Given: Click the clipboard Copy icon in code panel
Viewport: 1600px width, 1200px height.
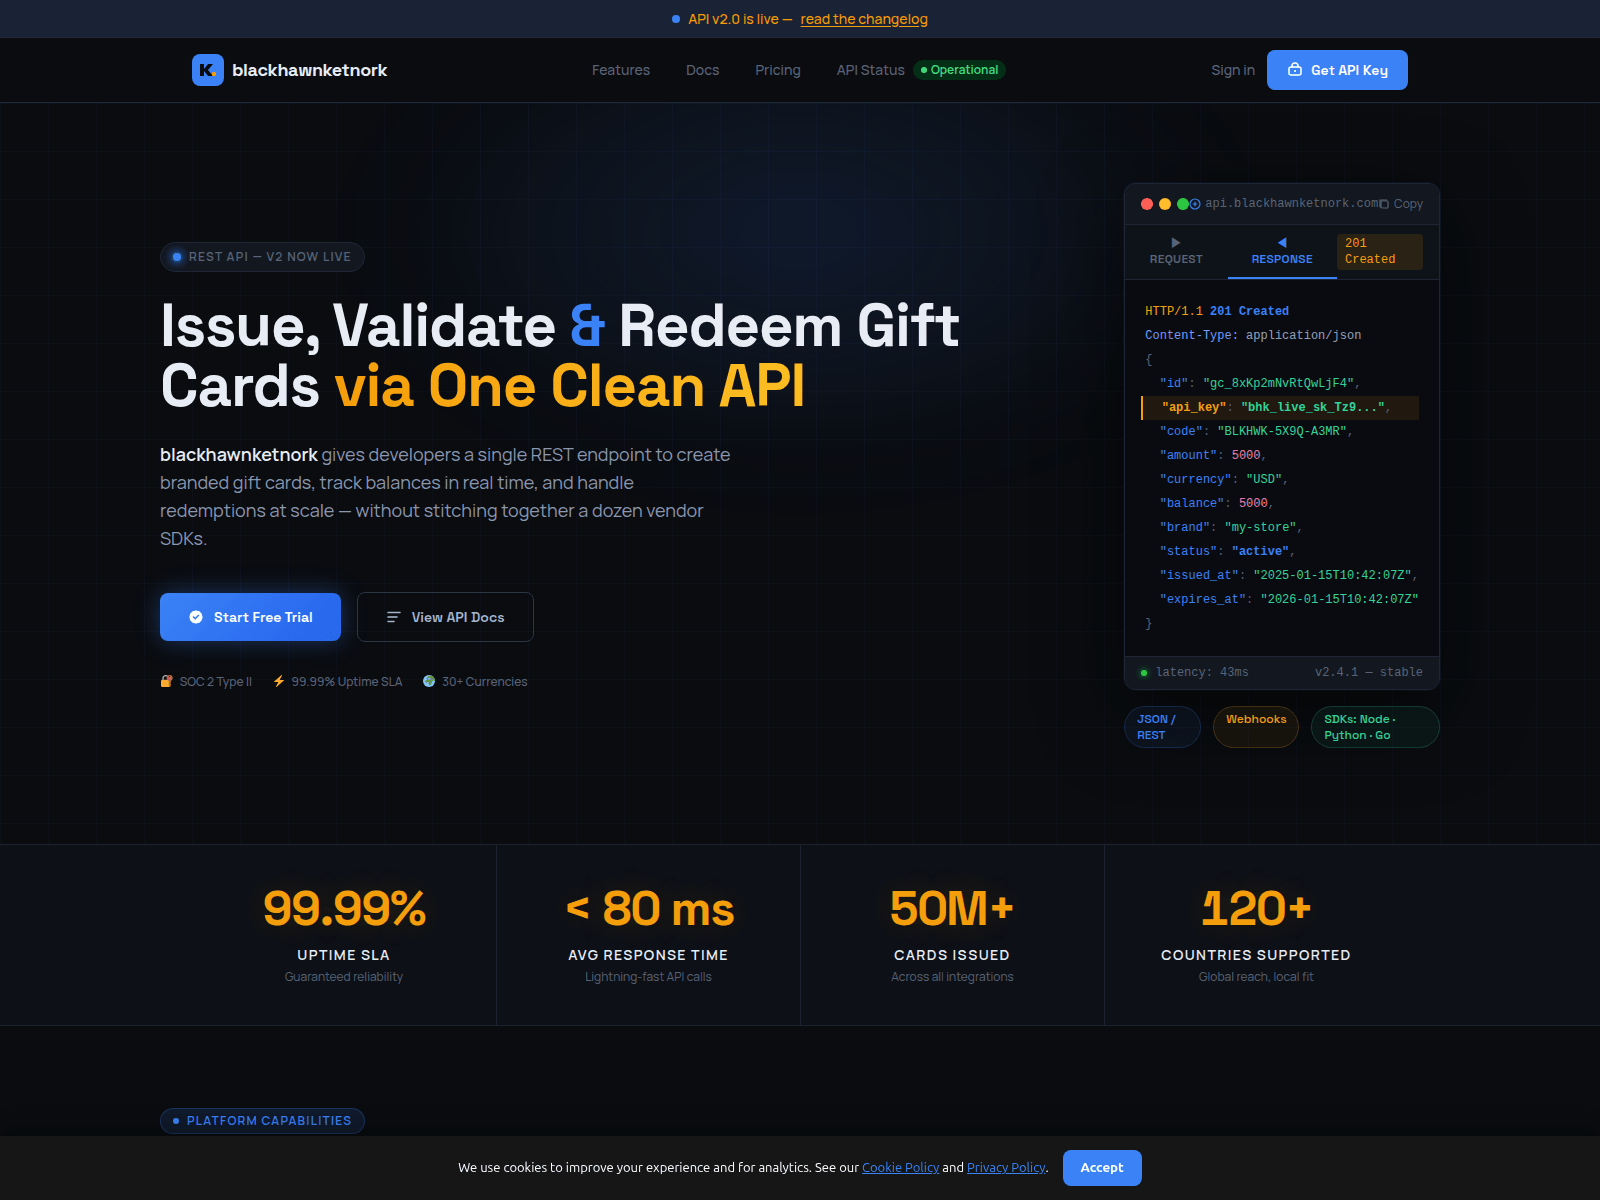Looking at the screenshot, I should coord(1384,204).
